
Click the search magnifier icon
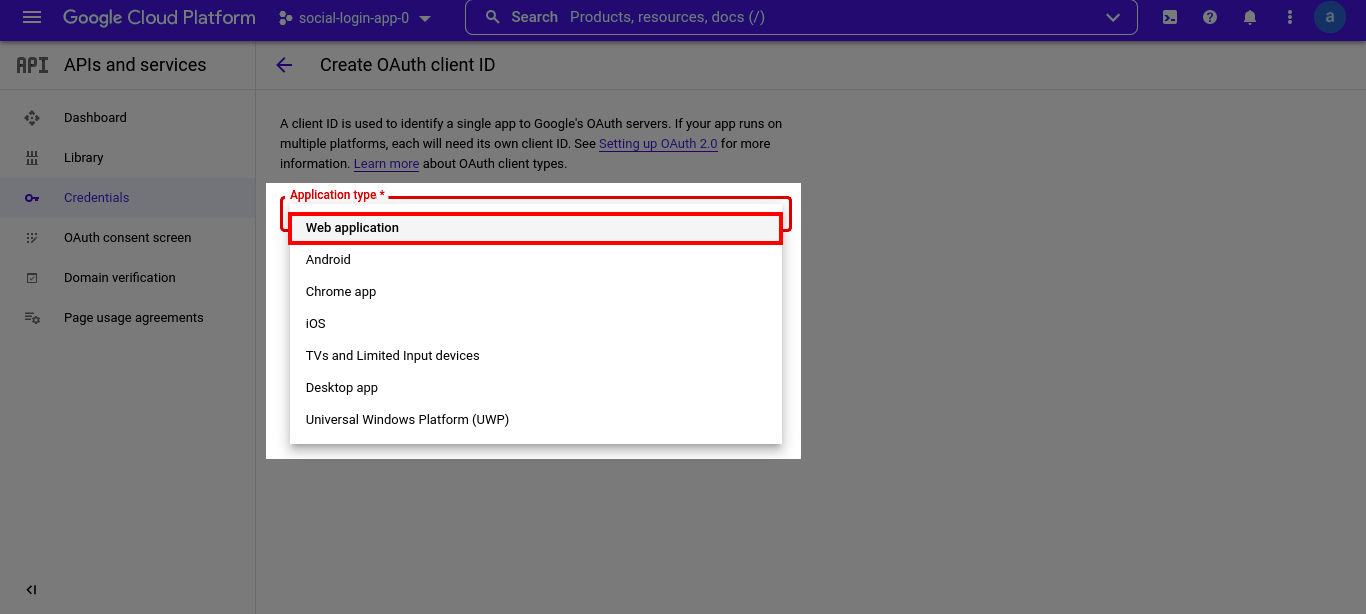[x=492, y=17]
